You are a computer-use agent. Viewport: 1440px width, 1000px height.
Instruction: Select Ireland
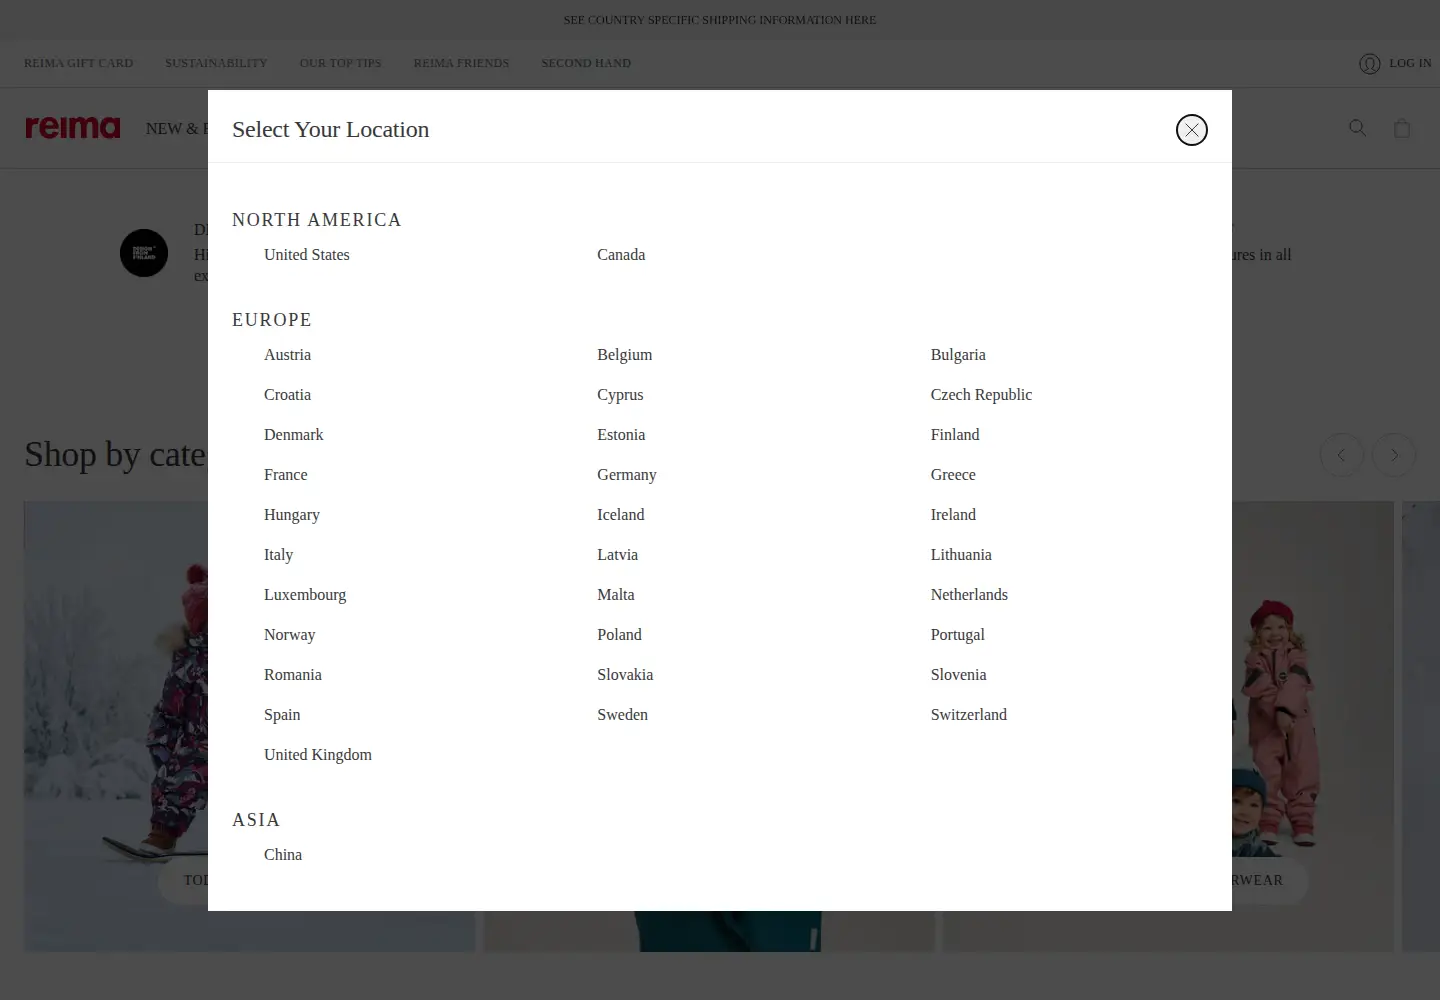click(x=953, y=515)
